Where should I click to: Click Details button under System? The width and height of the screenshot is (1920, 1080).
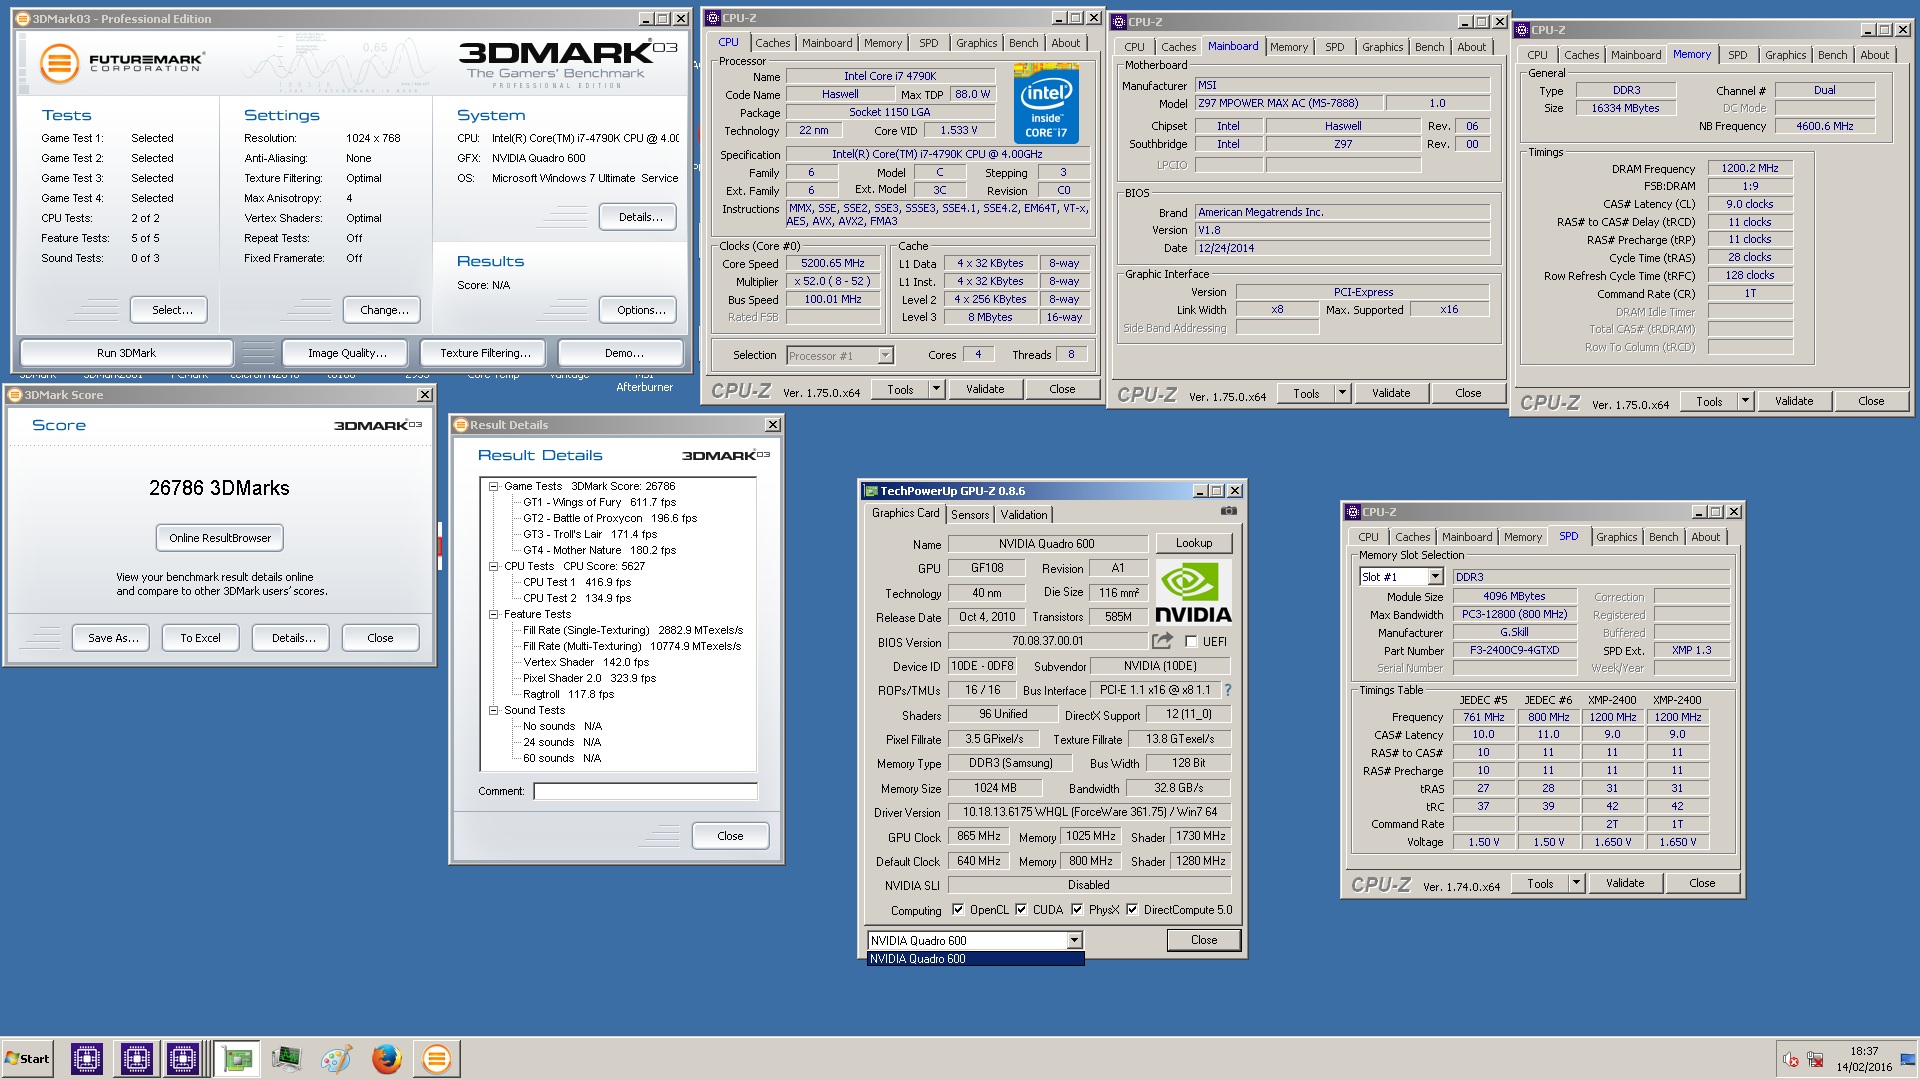coord(640,217)
